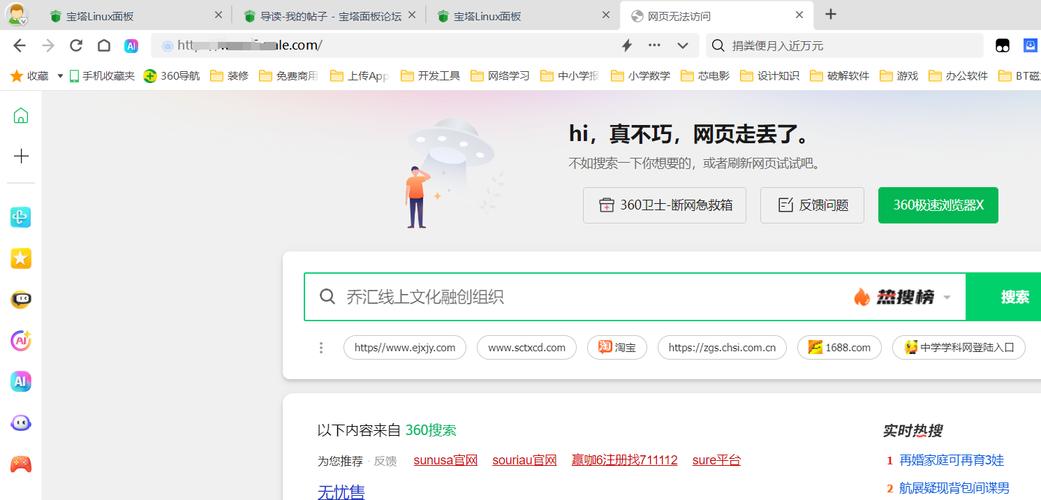Open the three-dot more options in address bar
Image resolution: width=1041 pixels, height=500 pixels.
click(x=654, y=45)
